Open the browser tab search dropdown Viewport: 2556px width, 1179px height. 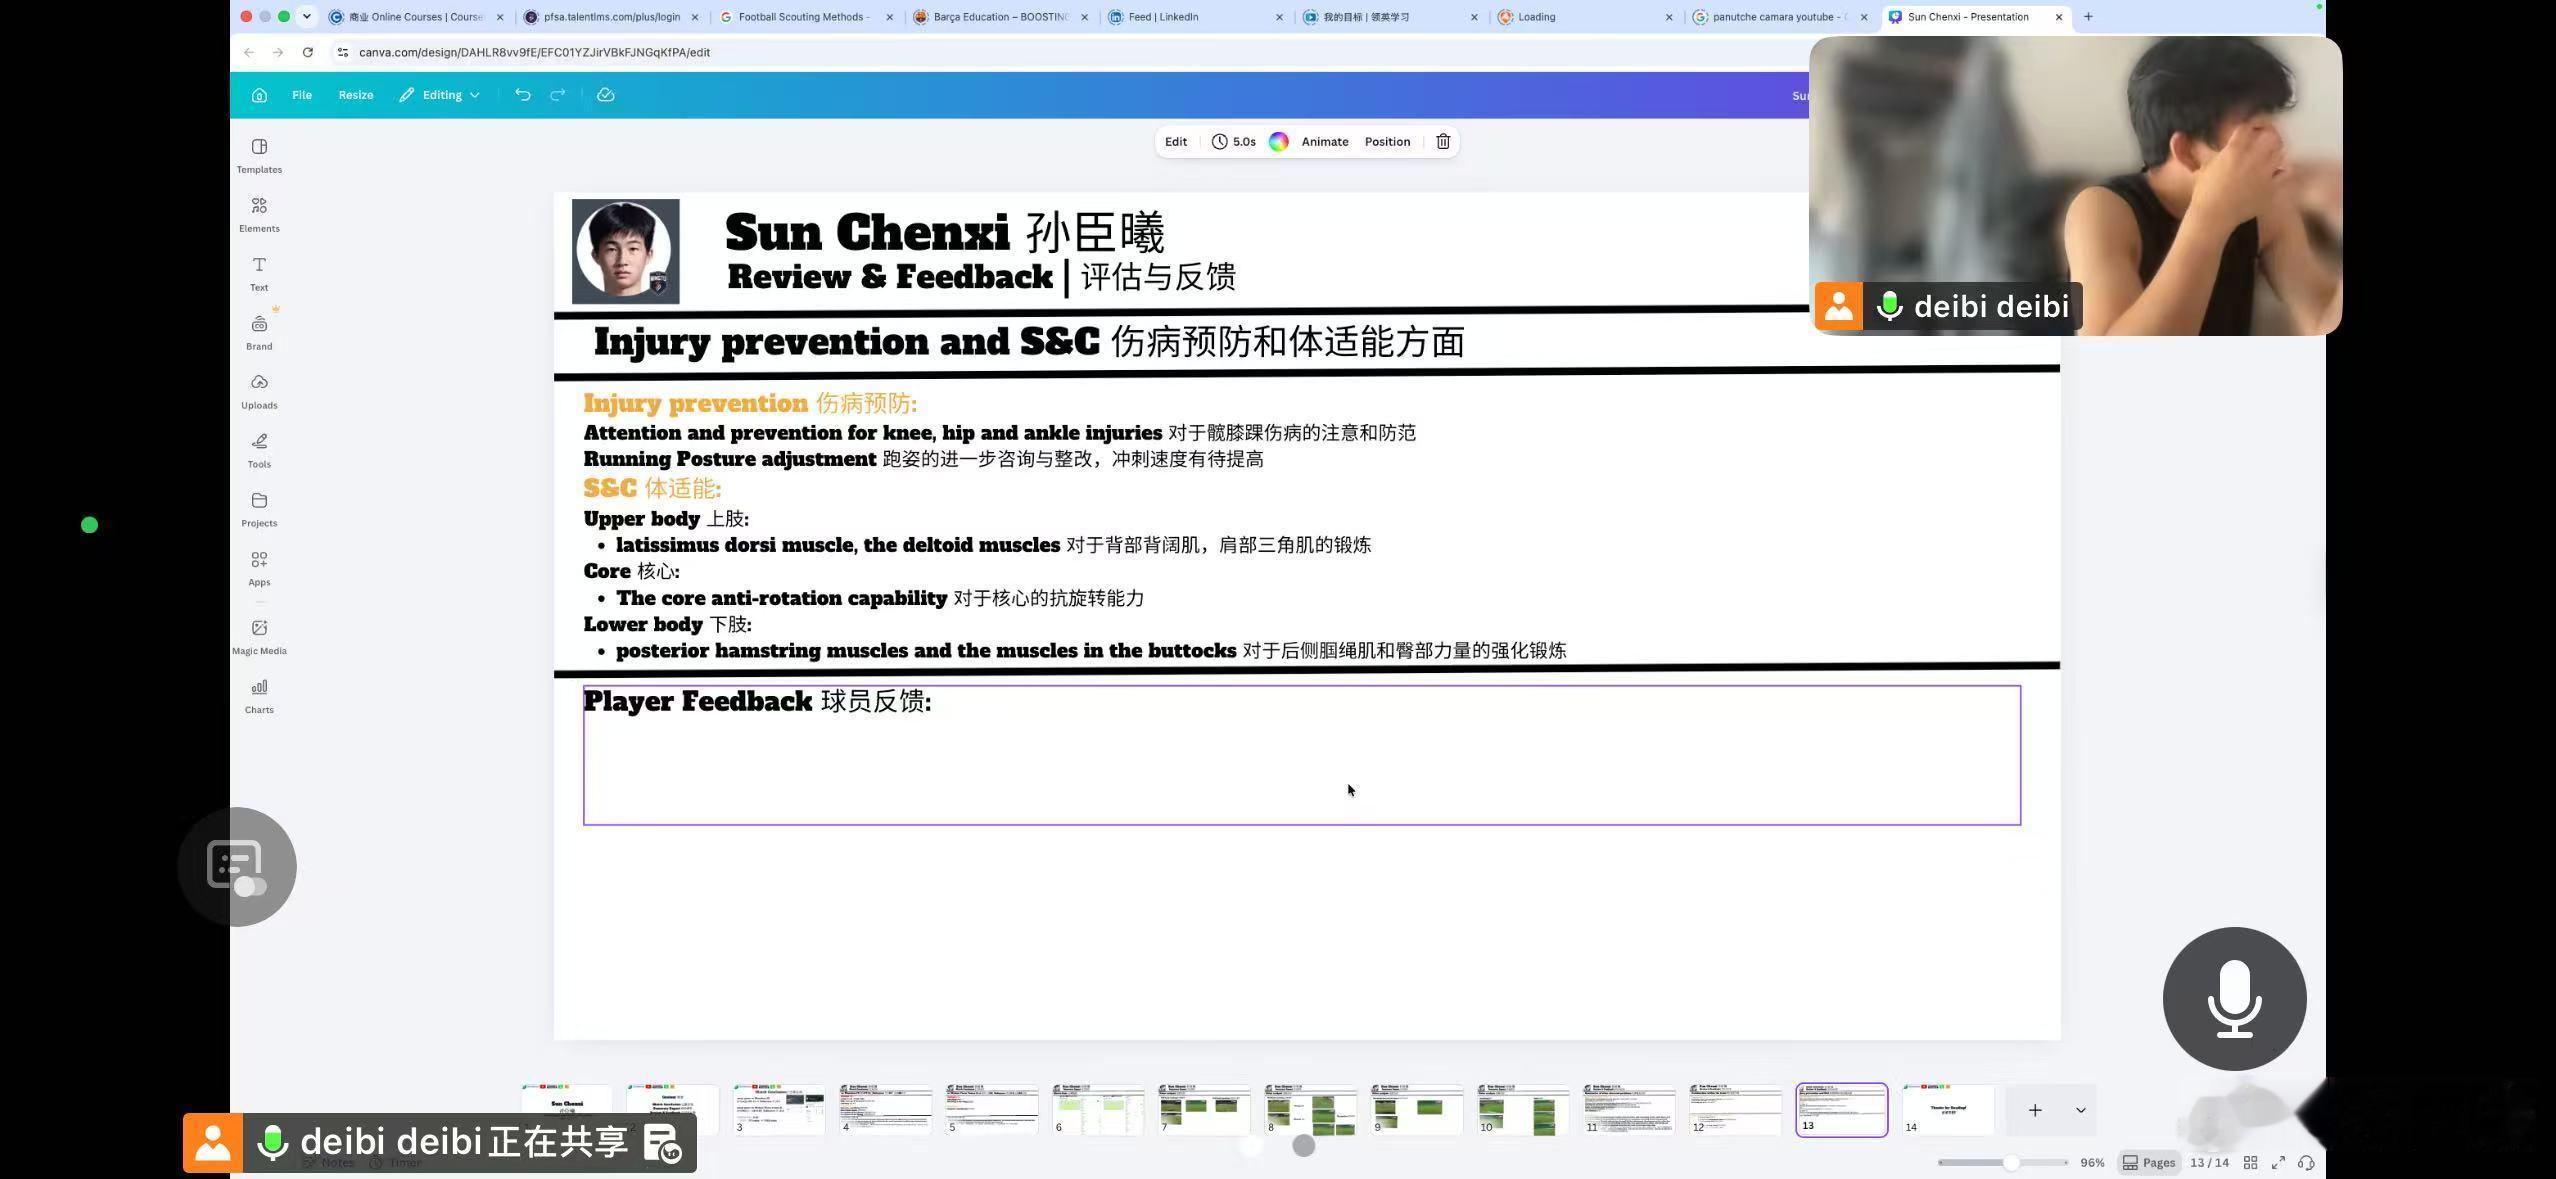pos(307,16)
